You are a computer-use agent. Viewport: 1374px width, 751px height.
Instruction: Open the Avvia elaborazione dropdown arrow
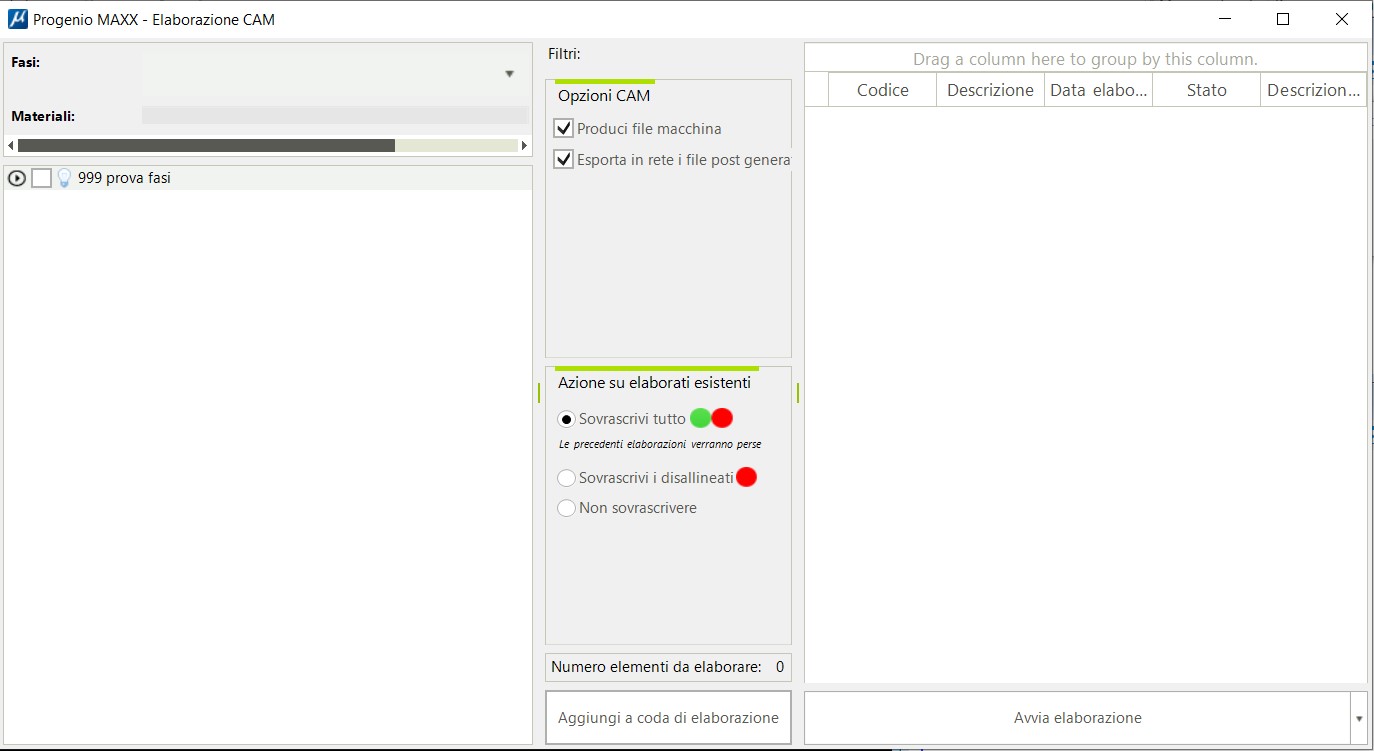1358,718
